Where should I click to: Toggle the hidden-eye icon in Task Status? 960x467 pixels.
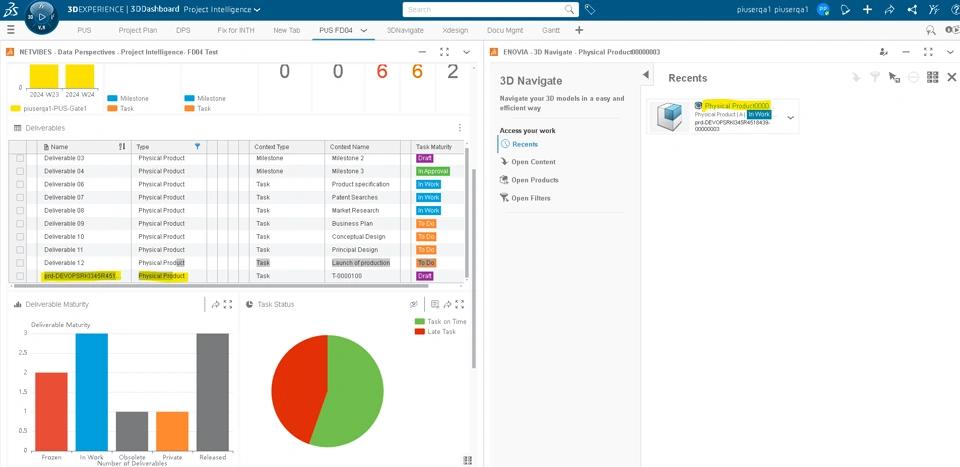413,304
